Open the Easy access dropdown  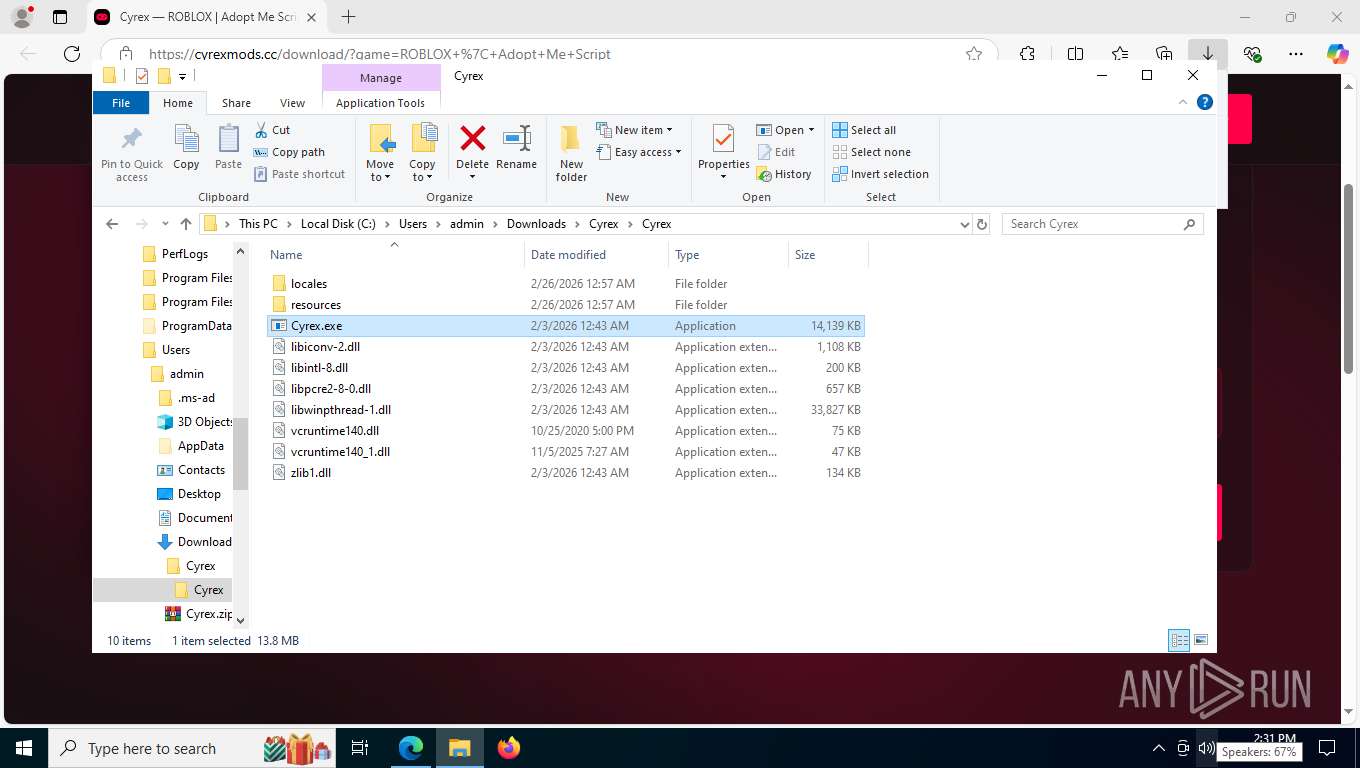[x=639, y=152]
